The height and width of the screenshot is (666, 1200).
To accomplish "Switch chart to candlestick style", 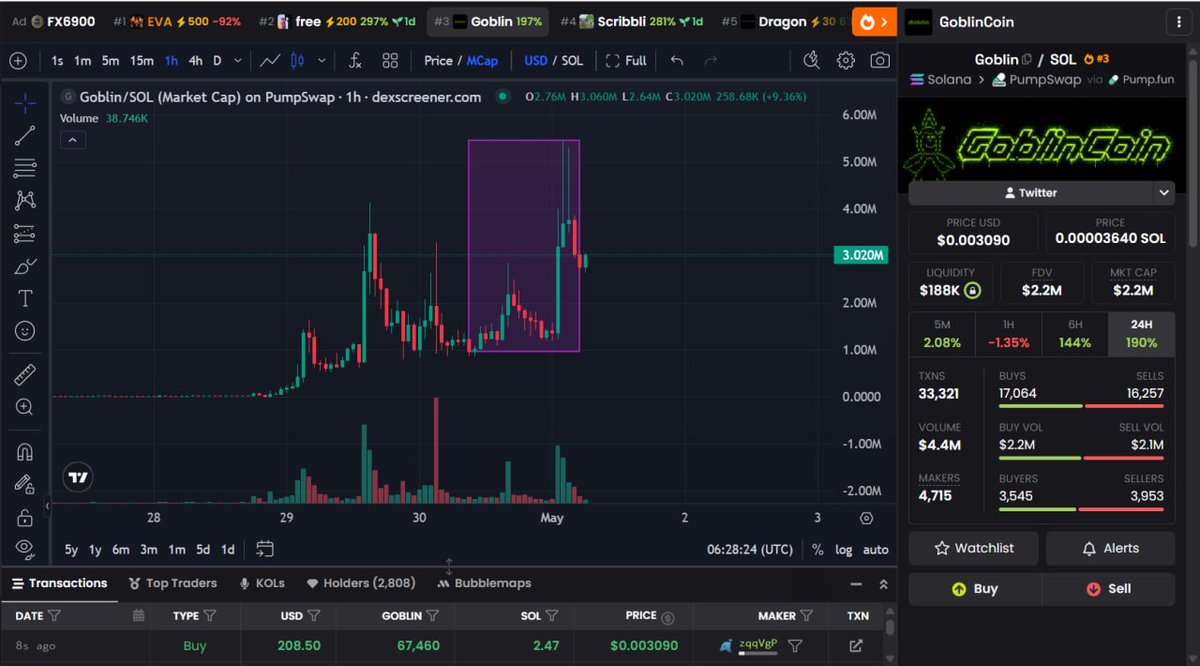I will click(x=297, y=60).
